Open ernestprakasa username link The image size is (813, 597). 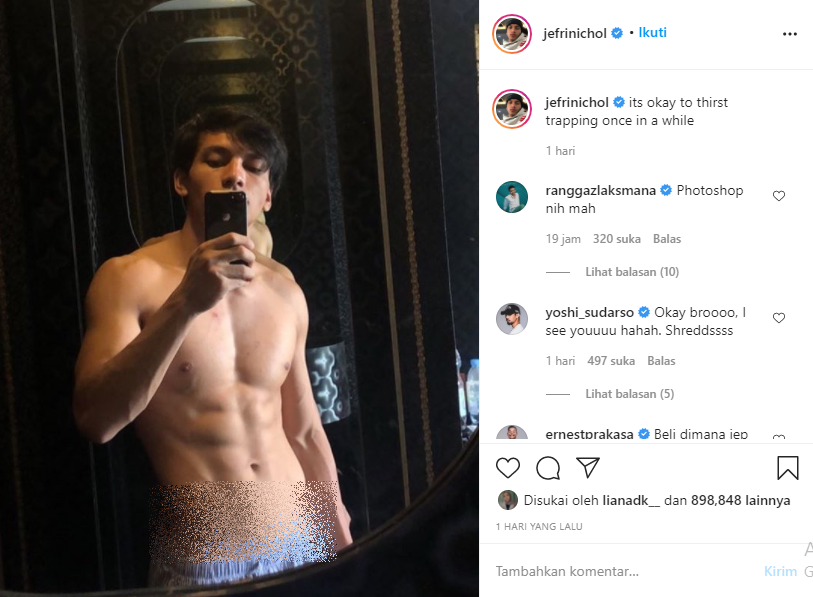click(x=589, y=434)
